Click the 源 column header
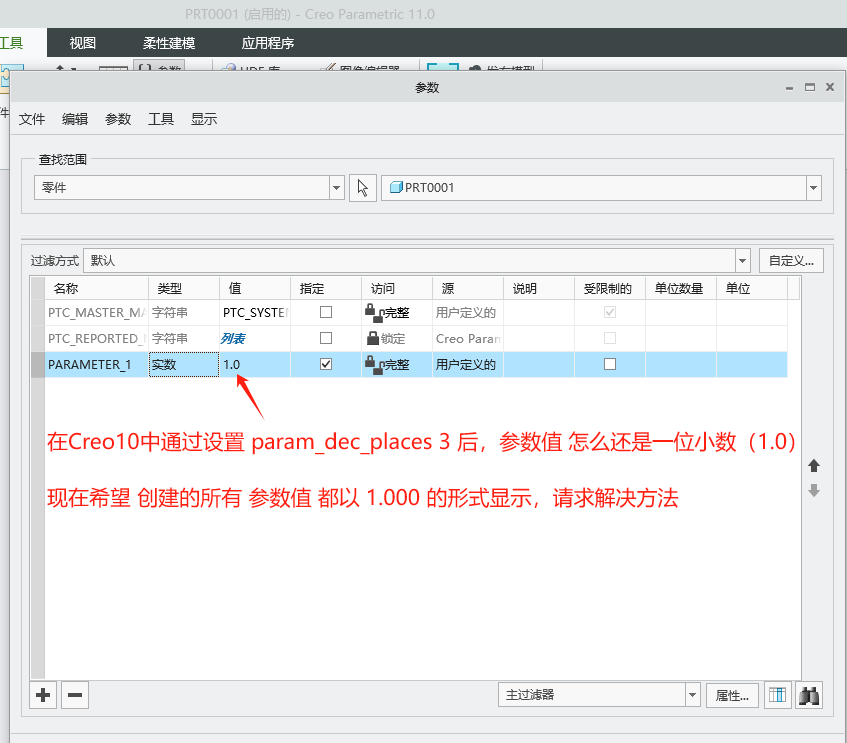Image resolution: width=847 pixels, height=743 pixels. click(468, 289)
